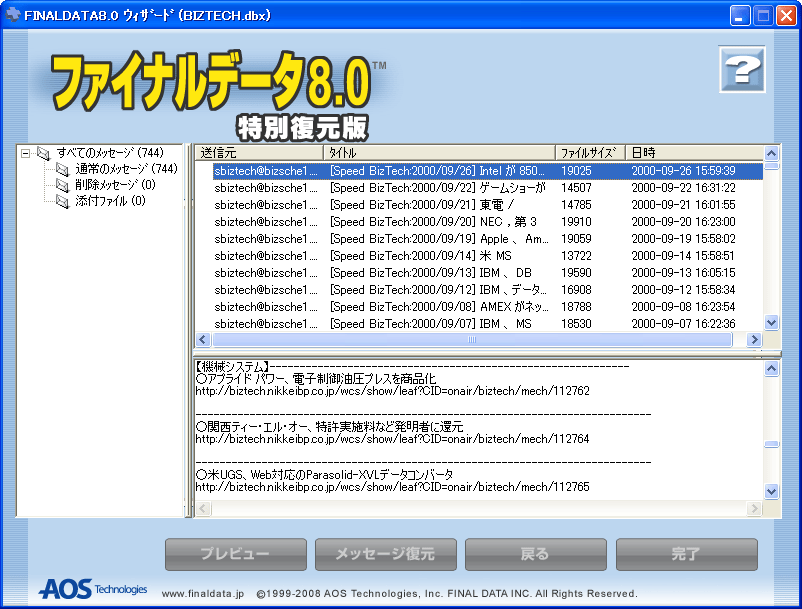Click the mech/112762 URL in preview
The width and height of the screenshot is (802, 609).
click(392, 391)
